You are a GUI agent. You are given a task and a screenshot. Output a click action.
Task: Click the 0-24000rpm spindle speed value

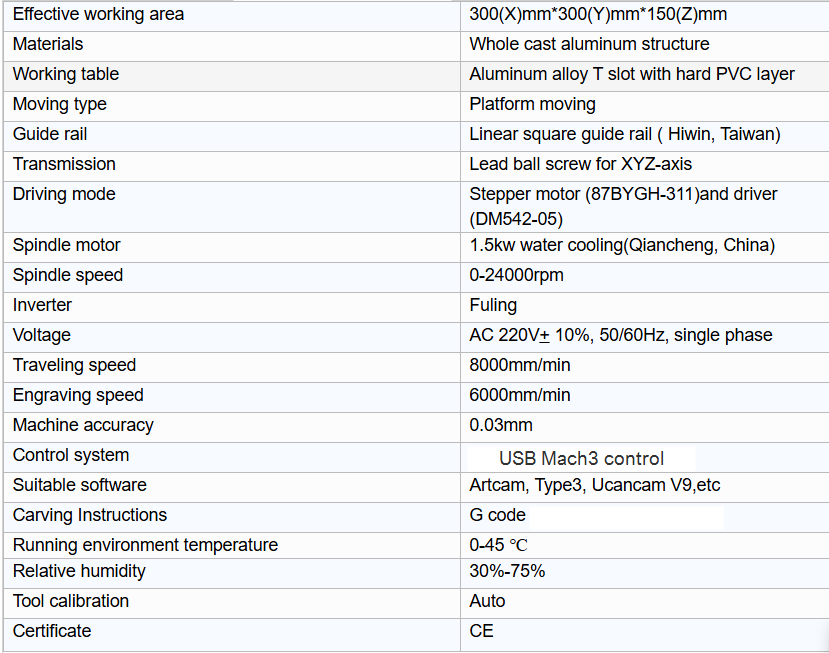click(516, 275)
